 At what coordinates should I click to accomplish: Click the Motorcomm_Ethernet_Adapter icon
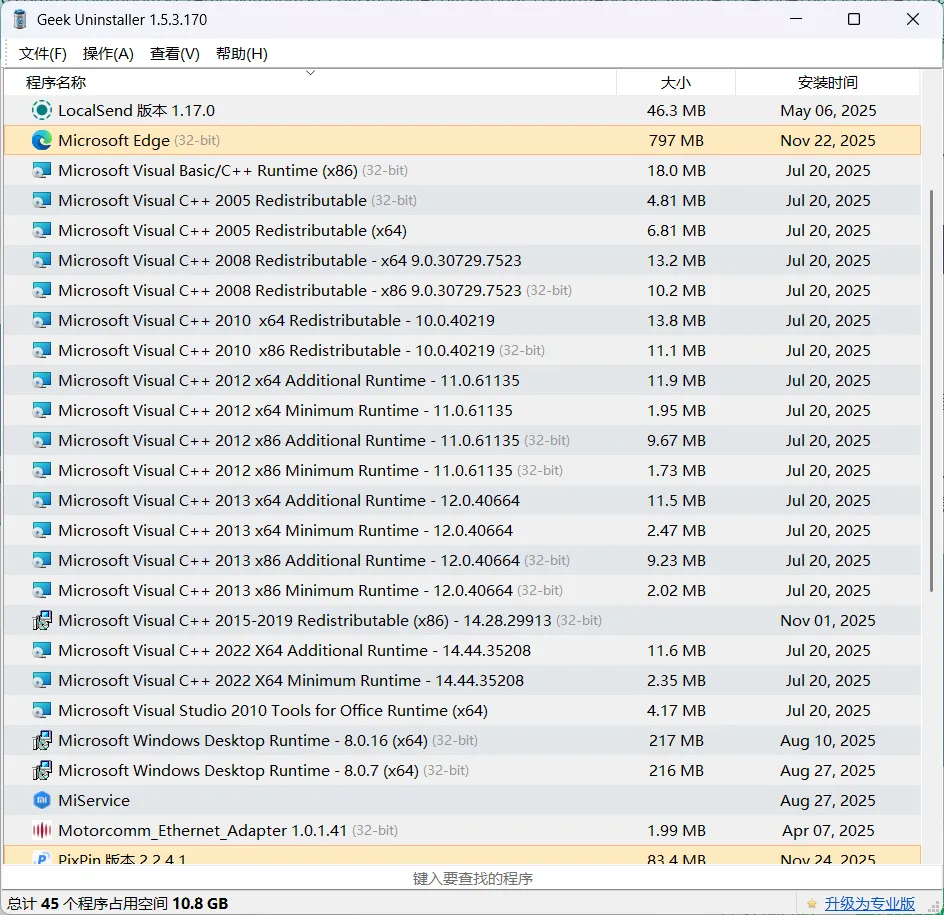pyautogui.click(x=42, y=831)
